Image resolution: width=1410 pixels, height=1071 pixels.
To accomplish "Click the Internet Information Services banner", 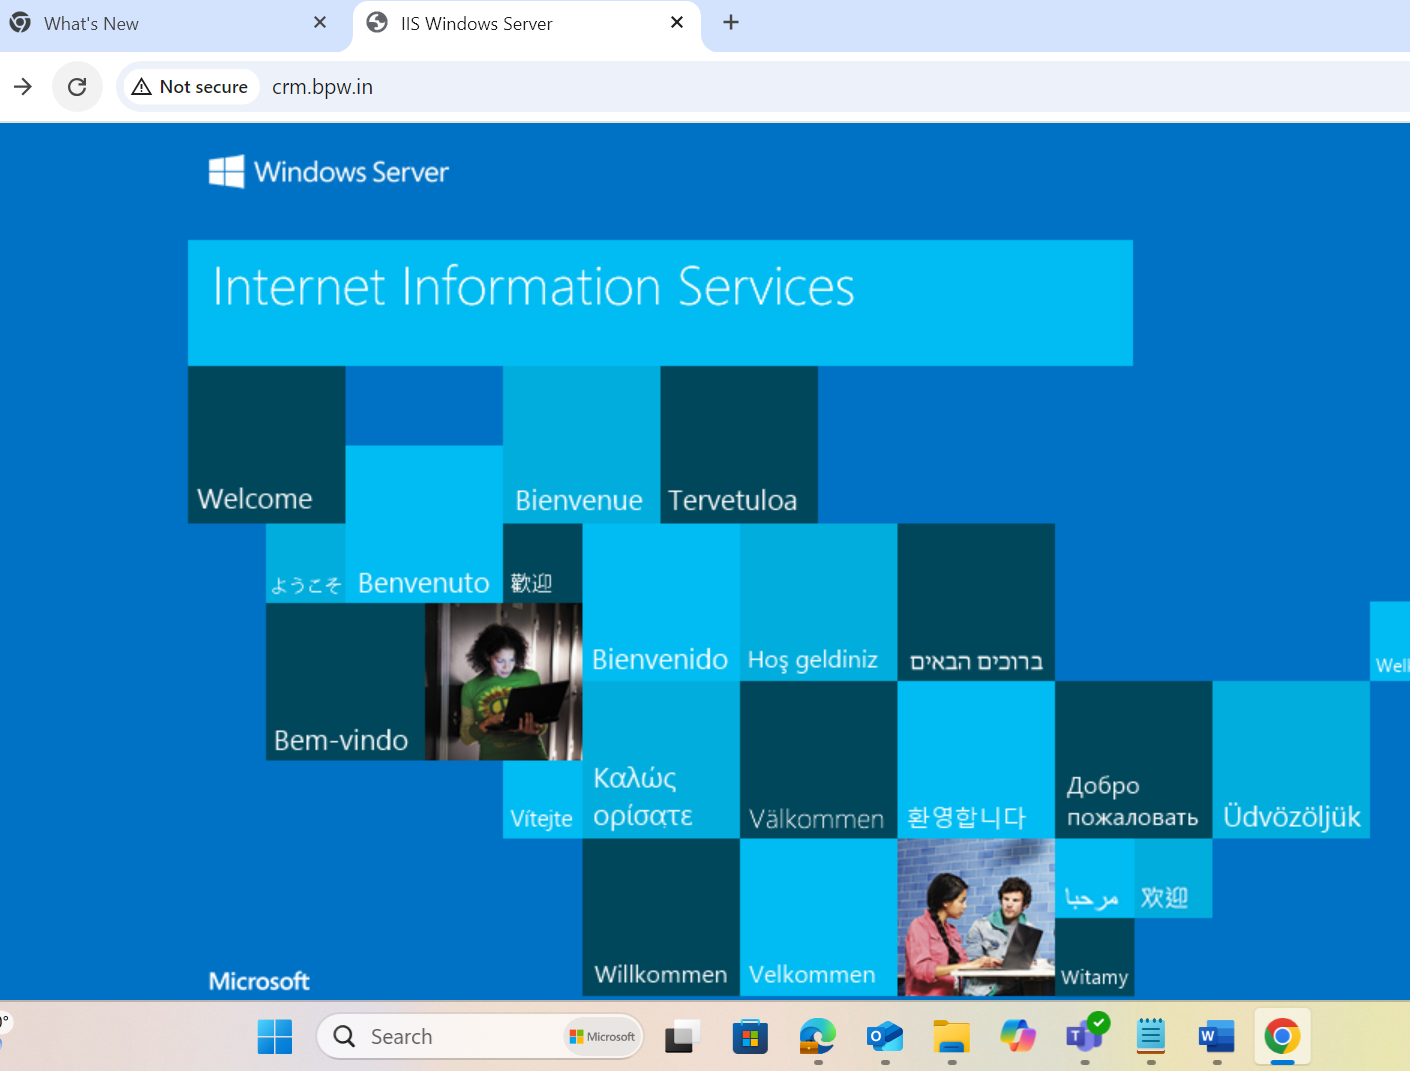I will pos(660,303).
